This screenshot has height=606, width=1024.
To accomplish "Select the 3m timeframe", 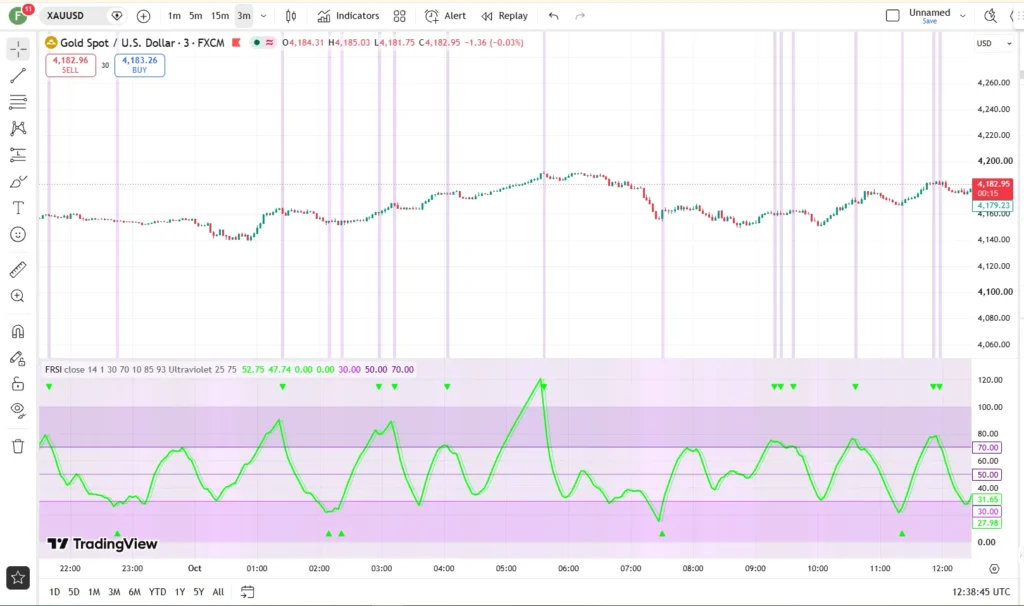I will (x=244, y=16).
